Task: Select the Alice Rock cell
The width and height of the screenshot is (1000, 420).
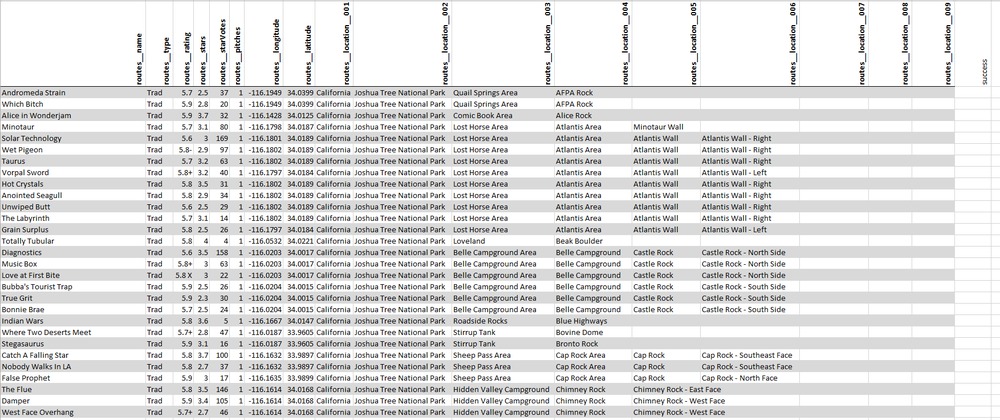Action: 592,116
